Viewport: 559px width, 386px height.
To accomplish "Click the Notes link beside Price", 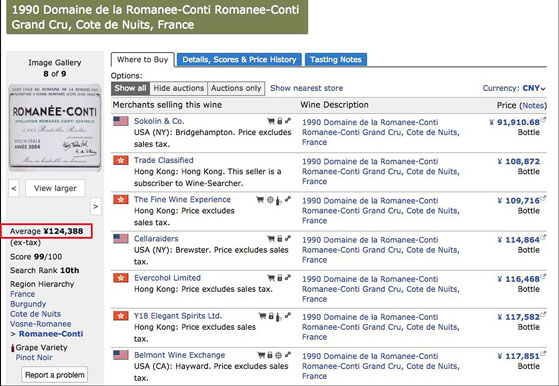I will (x=533, y=105).
